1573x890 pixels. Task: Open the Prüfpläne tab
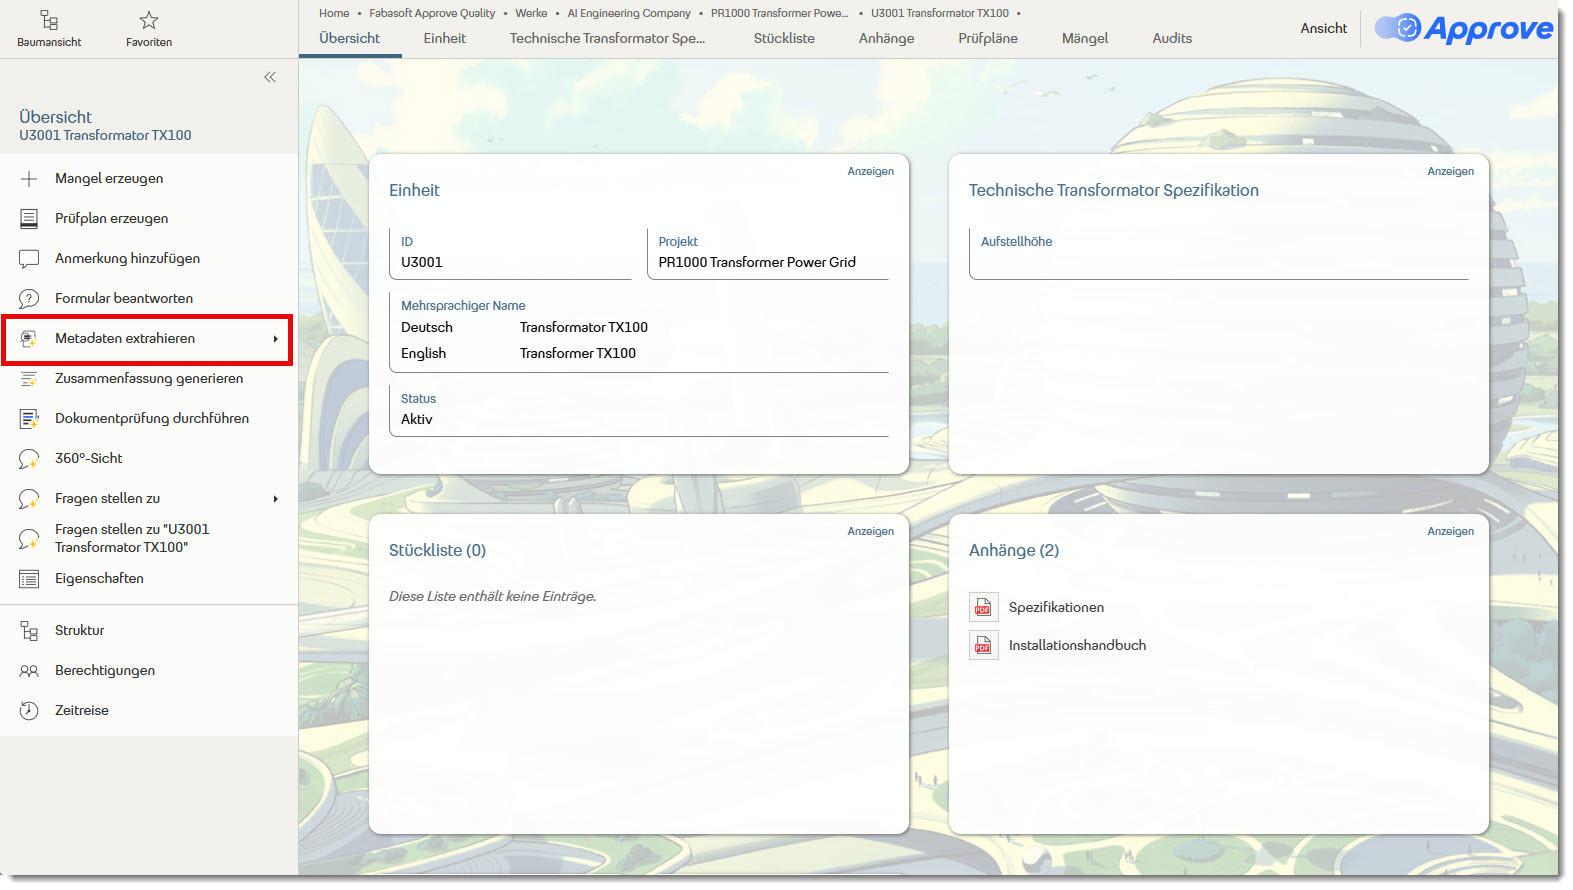(988, 38)
